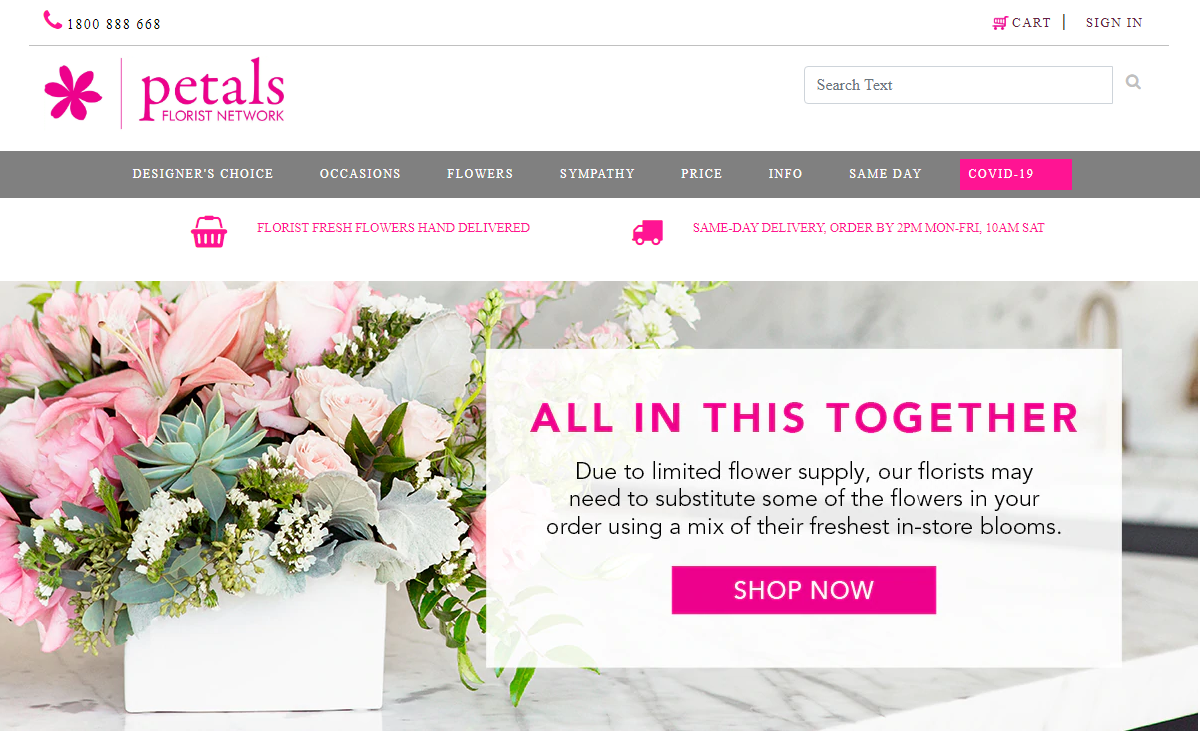
Task: Click into the Search Text field
Action: 958,85
